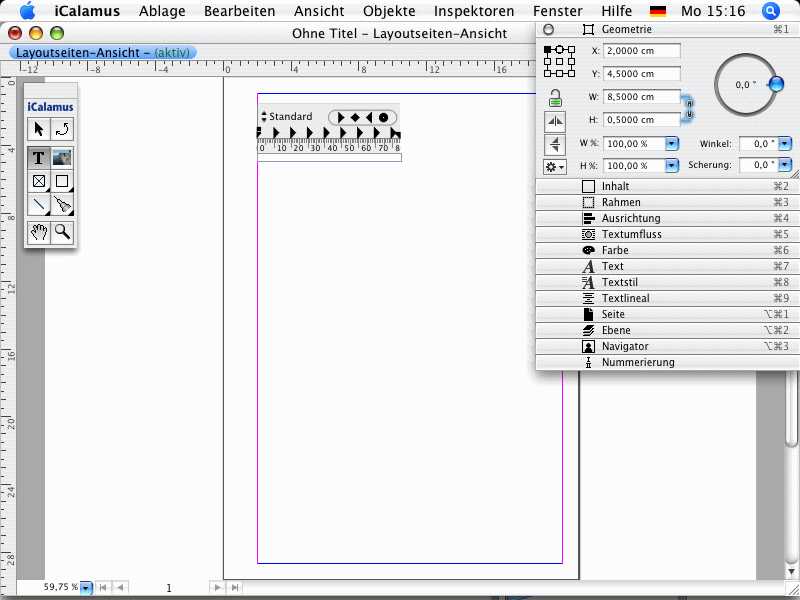Open the Objekte menu
Viewport: 800px width, 600px height.
tap(389, 11)
